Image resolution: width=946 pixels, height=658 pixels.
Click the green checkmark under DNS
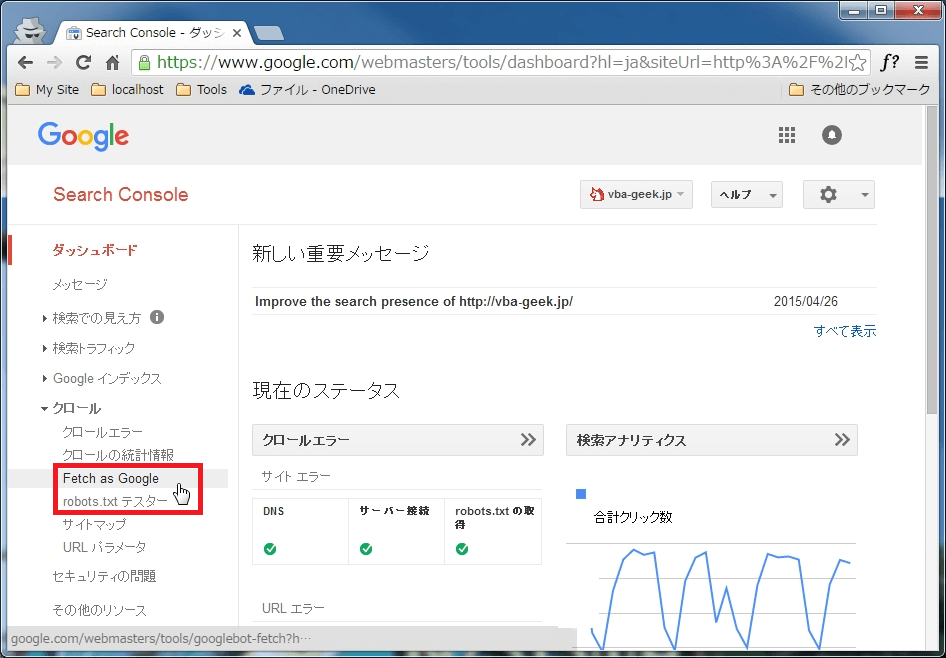point(267,547)
